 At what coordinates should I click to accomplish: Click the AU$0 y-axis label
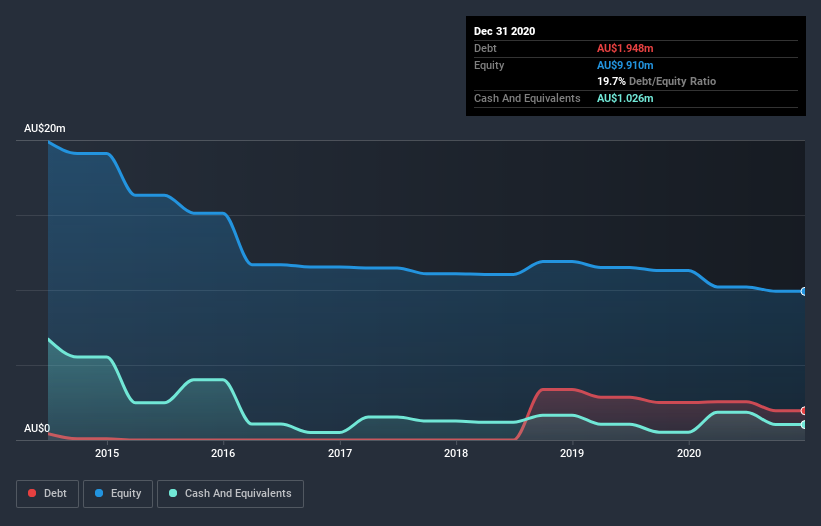coord(37,429)
